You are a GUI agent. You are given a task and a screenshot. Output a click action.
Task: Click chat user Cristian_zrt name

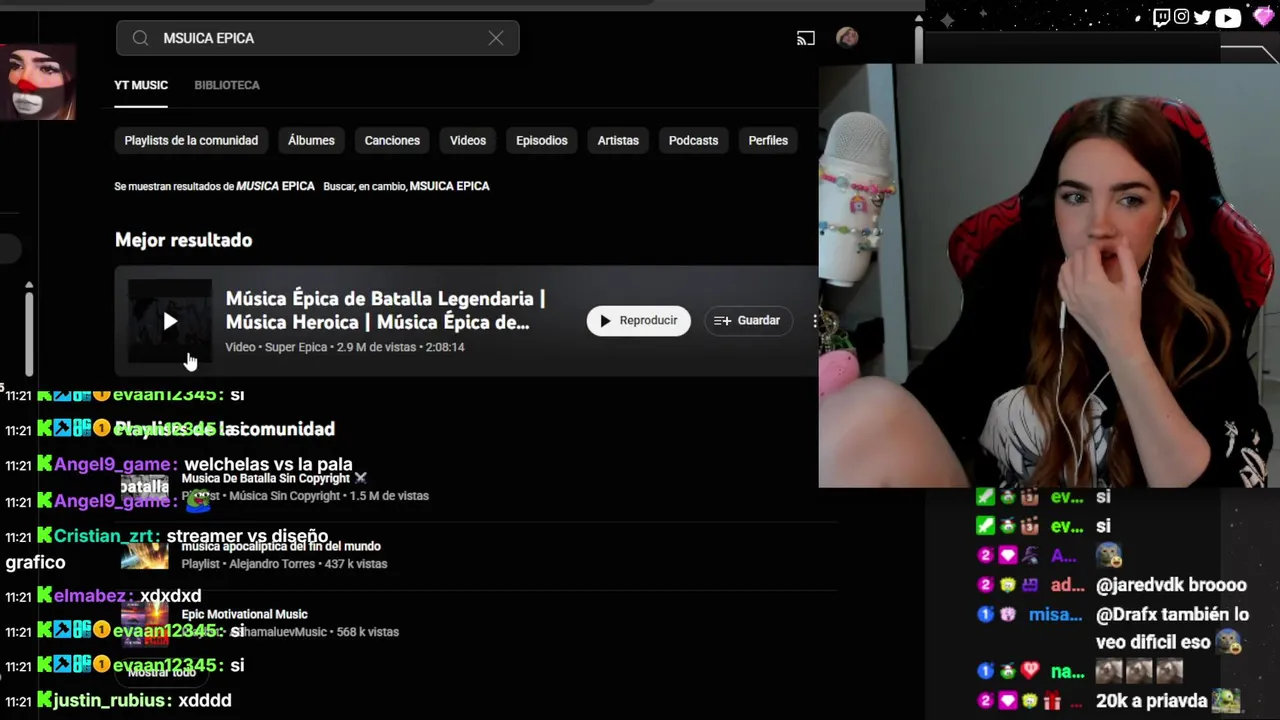(105, 536)
